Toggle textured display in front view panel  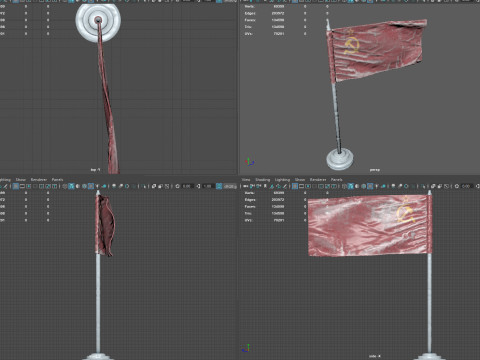point(91,186)
